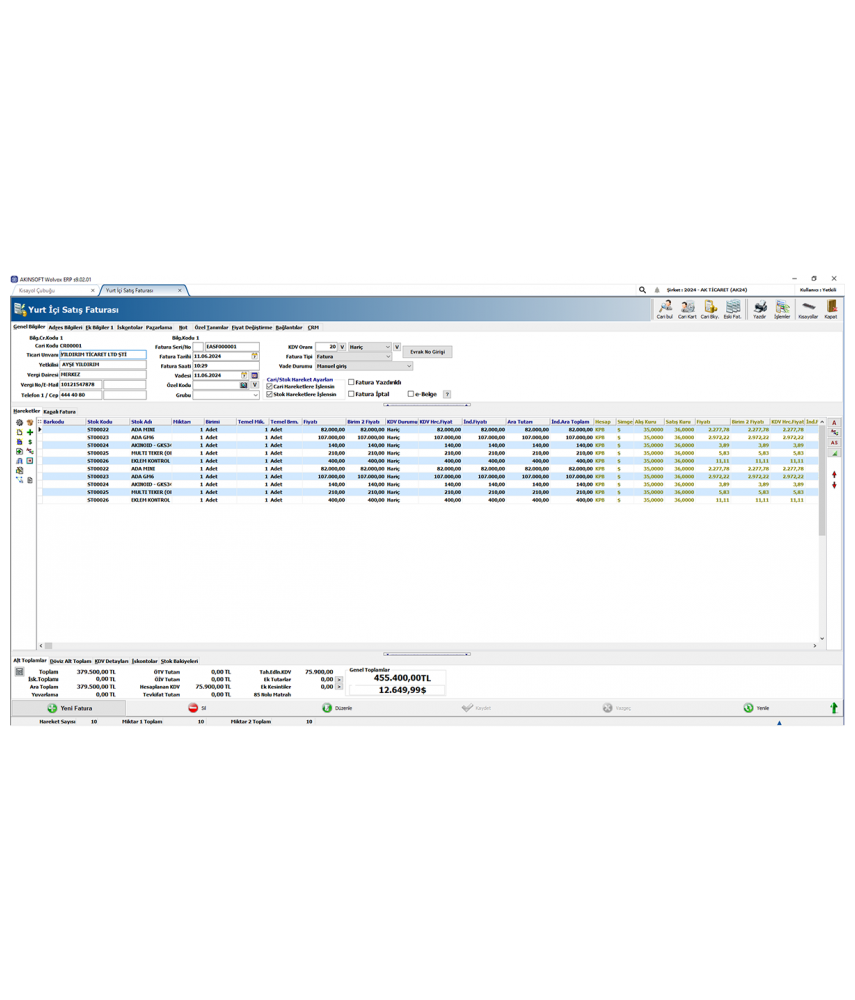855x1000 pixels.
Task: Open the Grubu dropdown list
Action: pos(255,395)
